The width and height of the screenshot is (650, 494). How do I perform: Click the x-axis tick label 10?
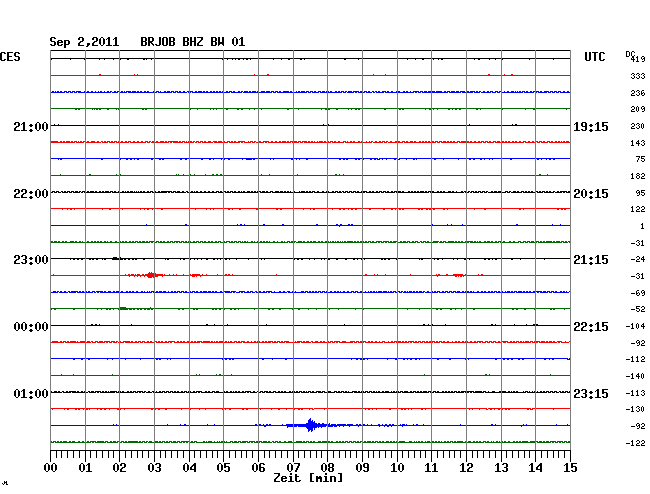(397, 468)
